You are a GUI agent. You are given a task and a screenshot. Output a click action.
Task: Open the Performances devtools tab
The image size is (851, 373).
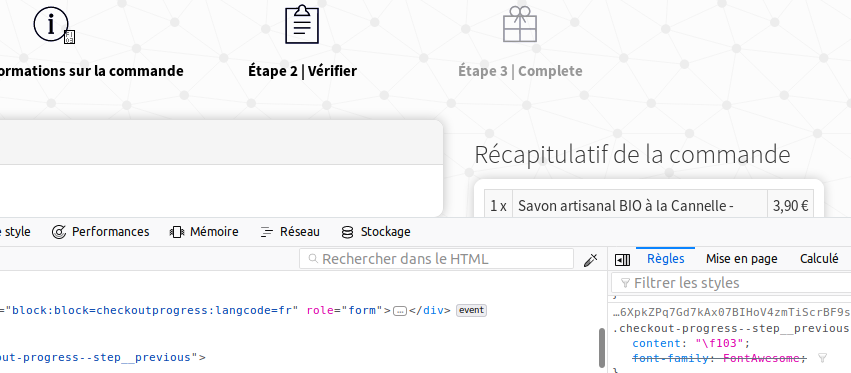(100, 232)
